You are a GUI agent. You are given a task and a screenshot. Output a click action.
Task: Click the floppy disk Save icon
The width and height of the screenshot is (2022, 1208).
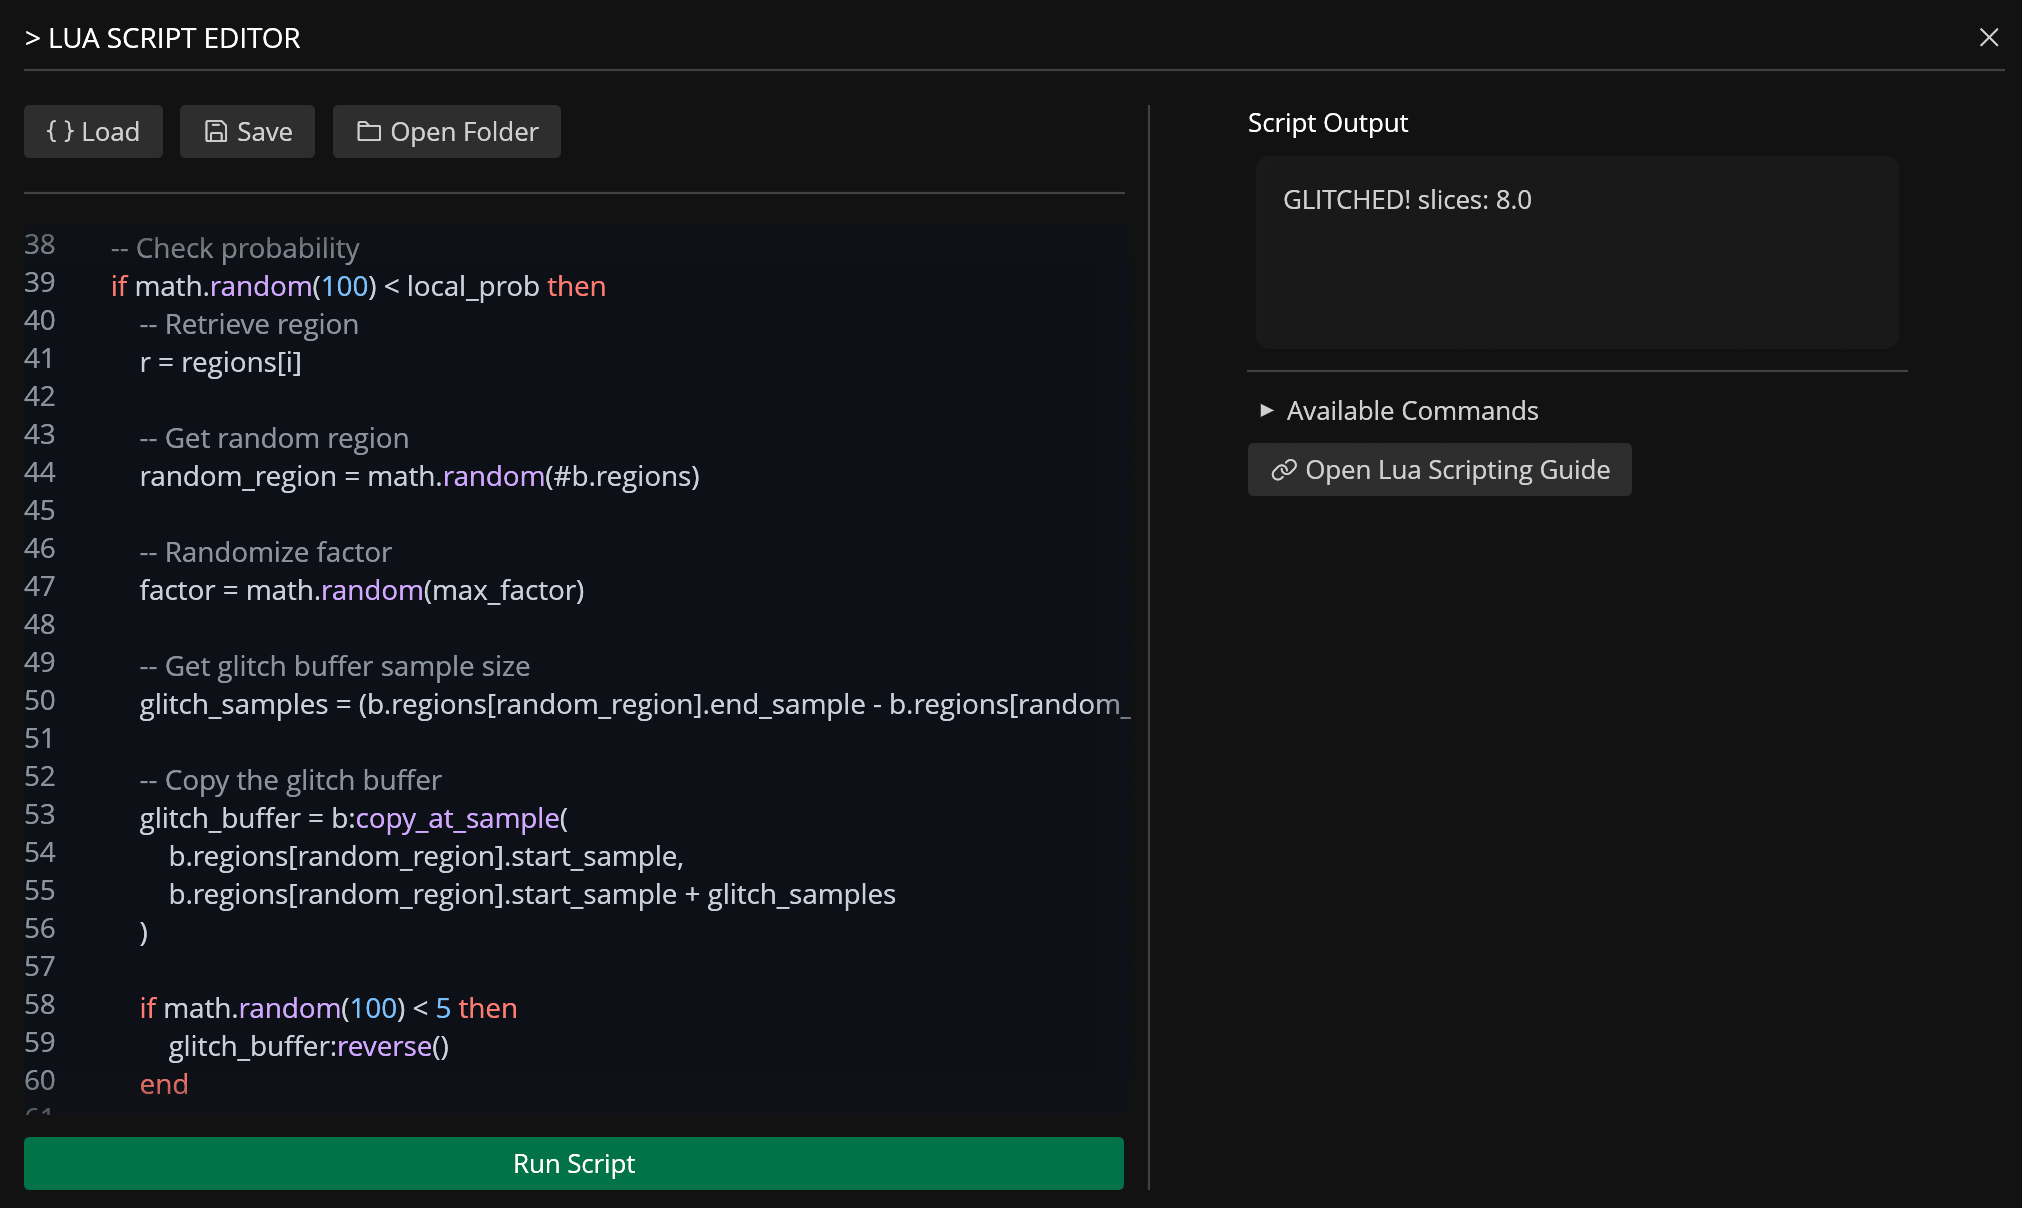(x=216, y=131)
